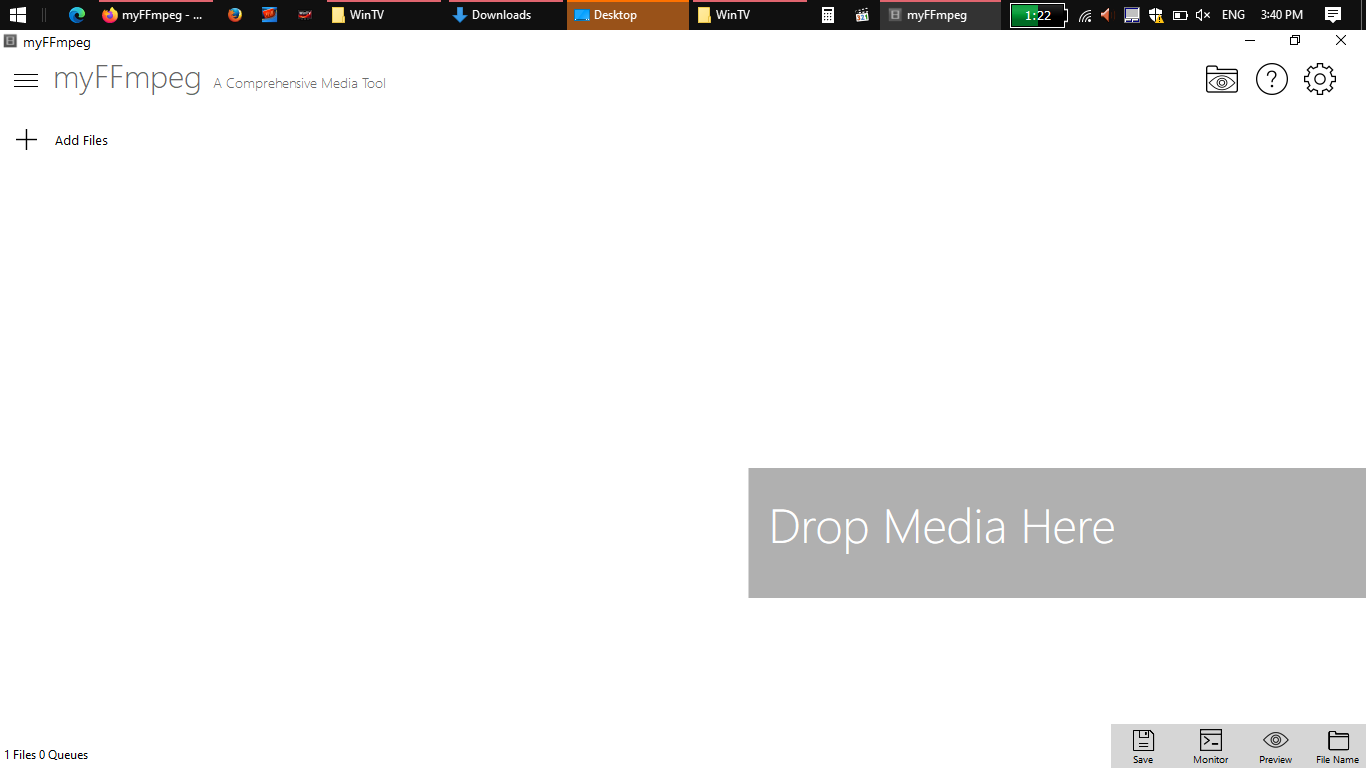The image size is (1366, 768).
Task: Click the "1 Files 0 Queues" status text
Action: tap(46, 755)
